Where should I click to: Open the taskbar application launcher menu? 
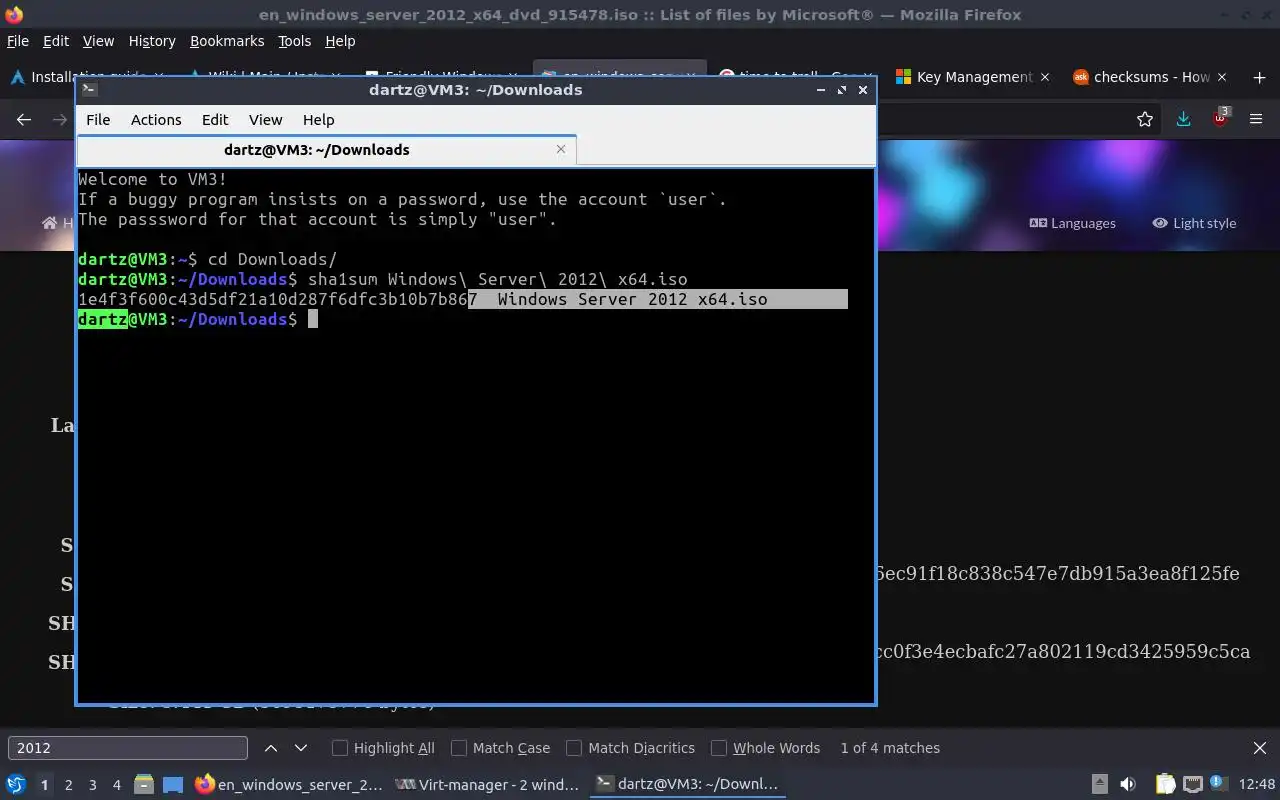pos(15,784)
